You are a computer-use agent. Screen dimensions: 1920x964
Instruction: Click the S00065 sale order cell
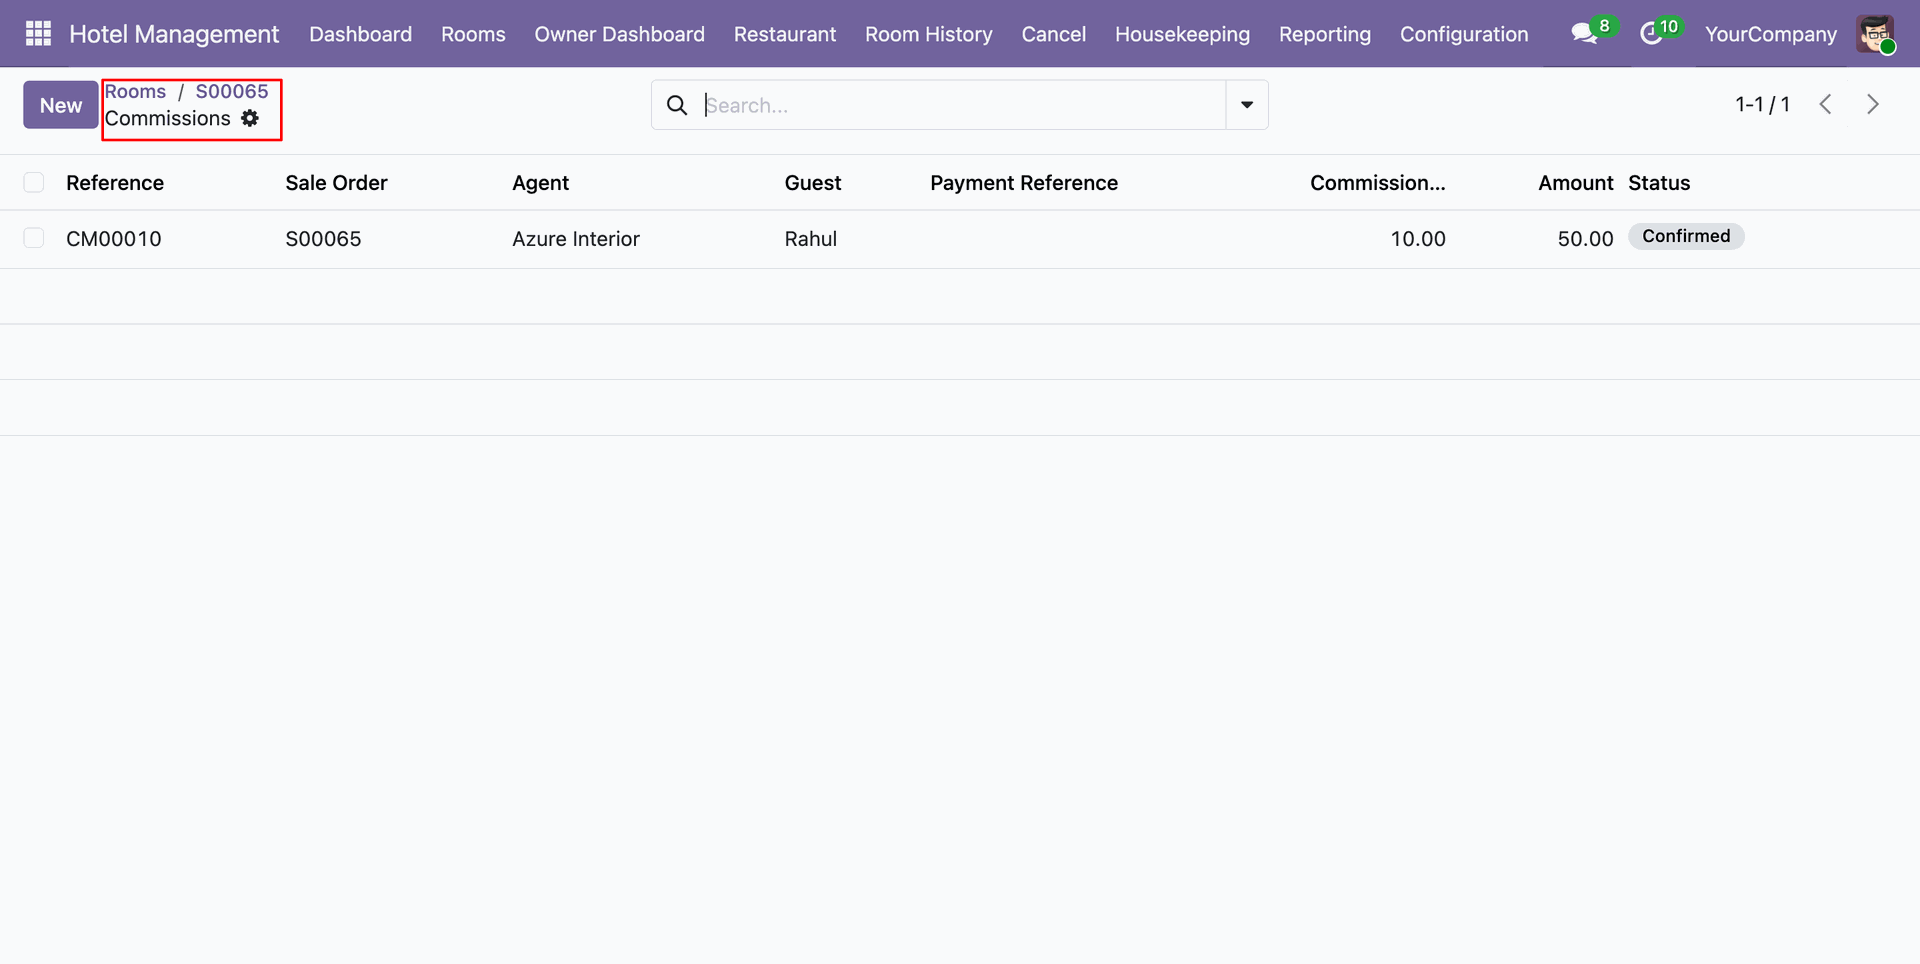tap(323, 239)
